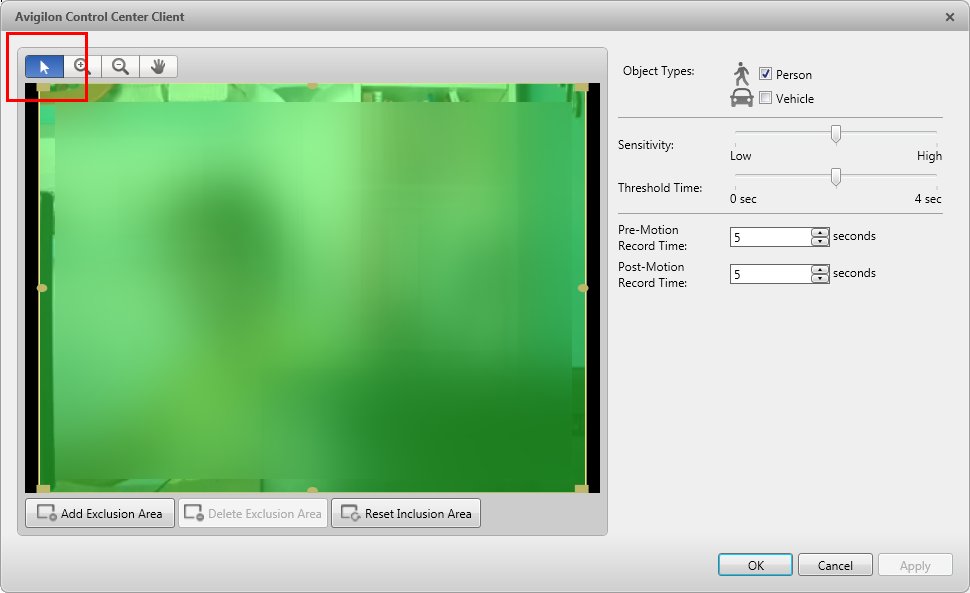Select the pointer/selection tool

coord(42,66)
